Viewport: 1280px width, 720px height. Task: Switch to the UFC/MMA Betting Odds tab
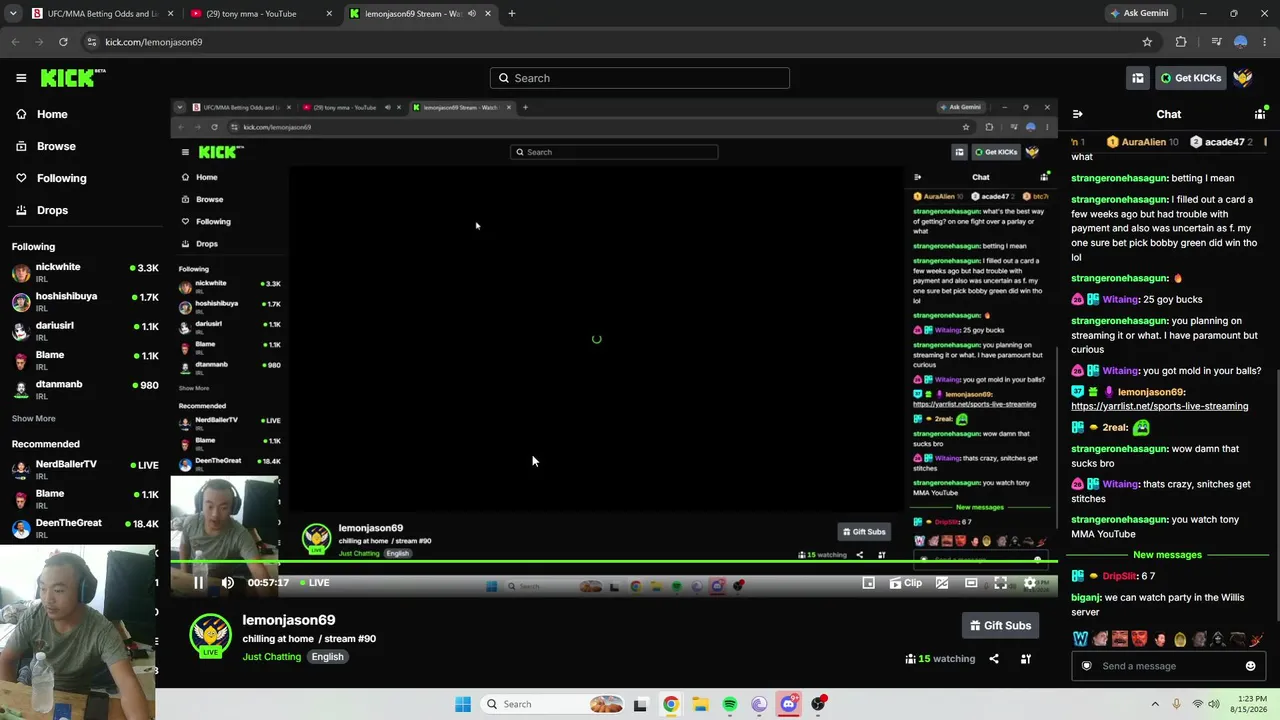click(x=103, y=14)
